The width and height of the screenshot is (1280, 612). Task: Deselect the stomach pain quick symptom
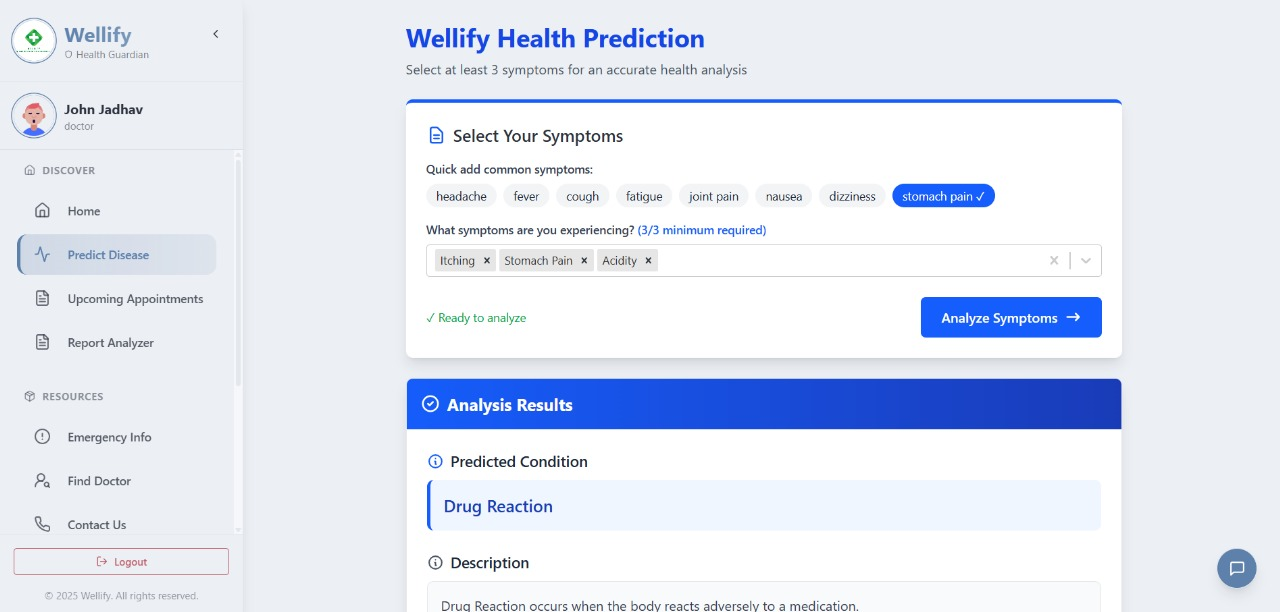coord(943,196)
